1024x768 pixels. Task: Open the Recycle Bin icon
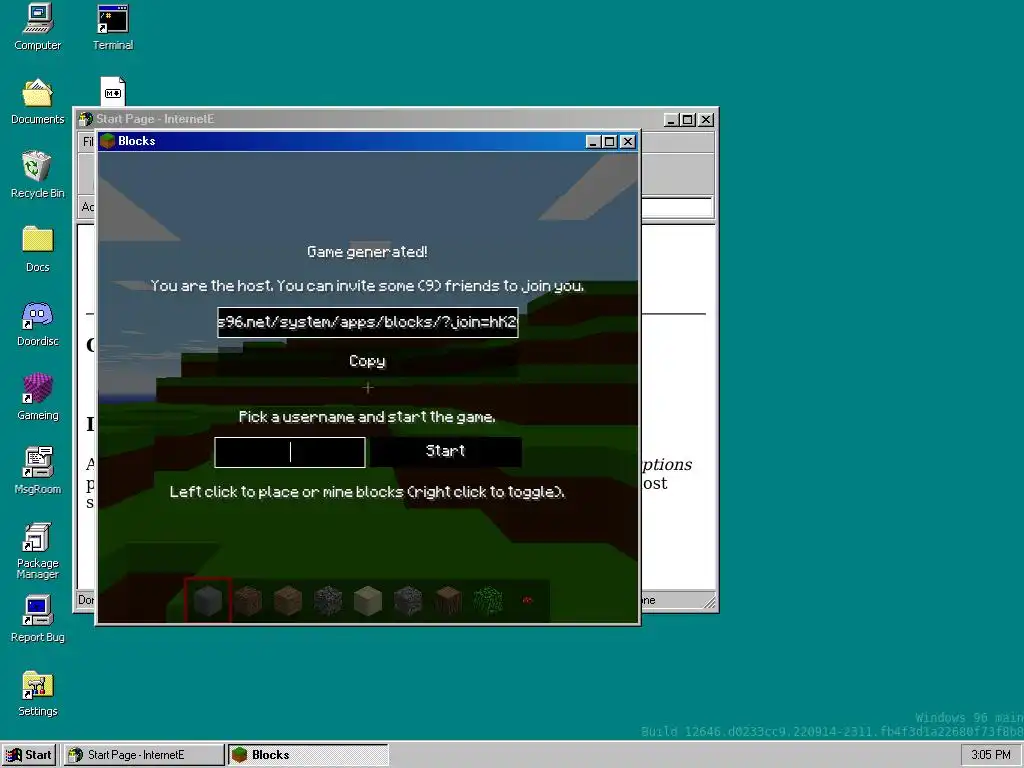(37, 175)
